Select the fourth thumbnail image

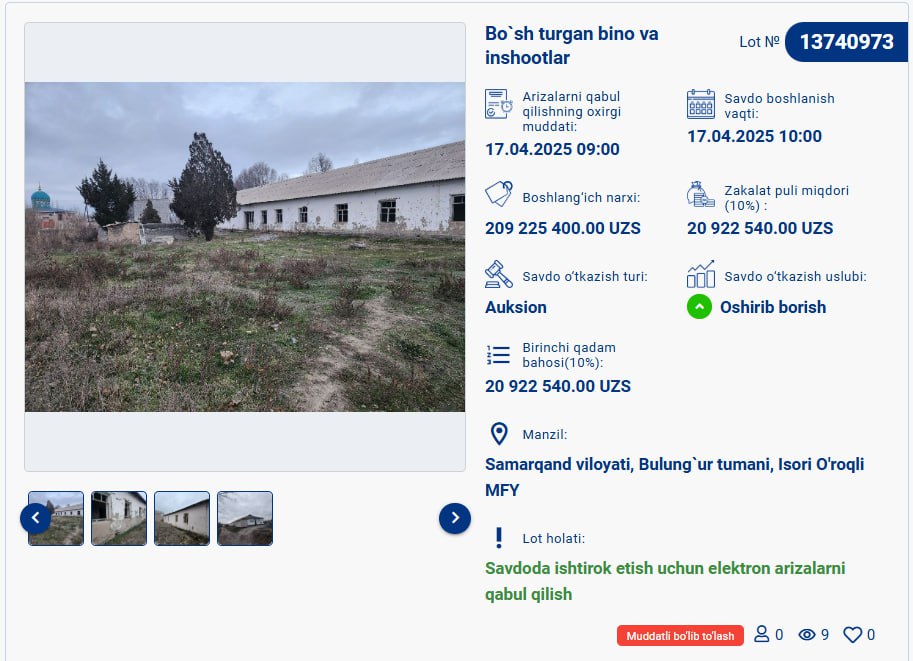point(245,518)
